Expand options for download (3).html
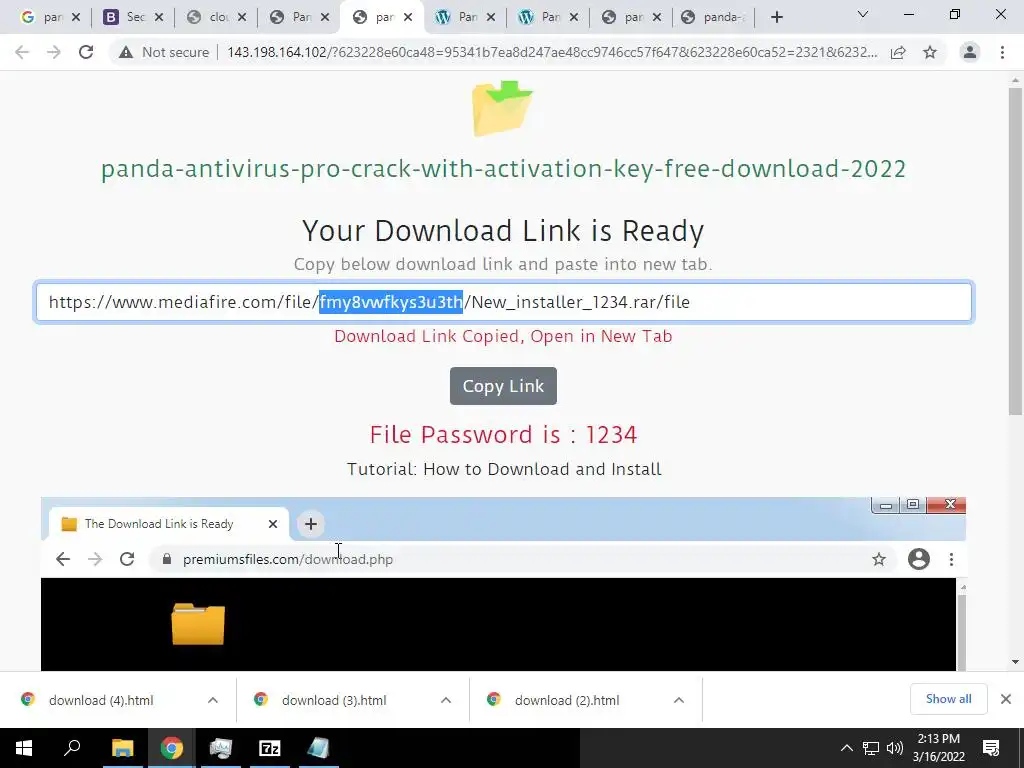Viewport: 1024px width, 768px height. pyautogui.click(x=445, y=700)
